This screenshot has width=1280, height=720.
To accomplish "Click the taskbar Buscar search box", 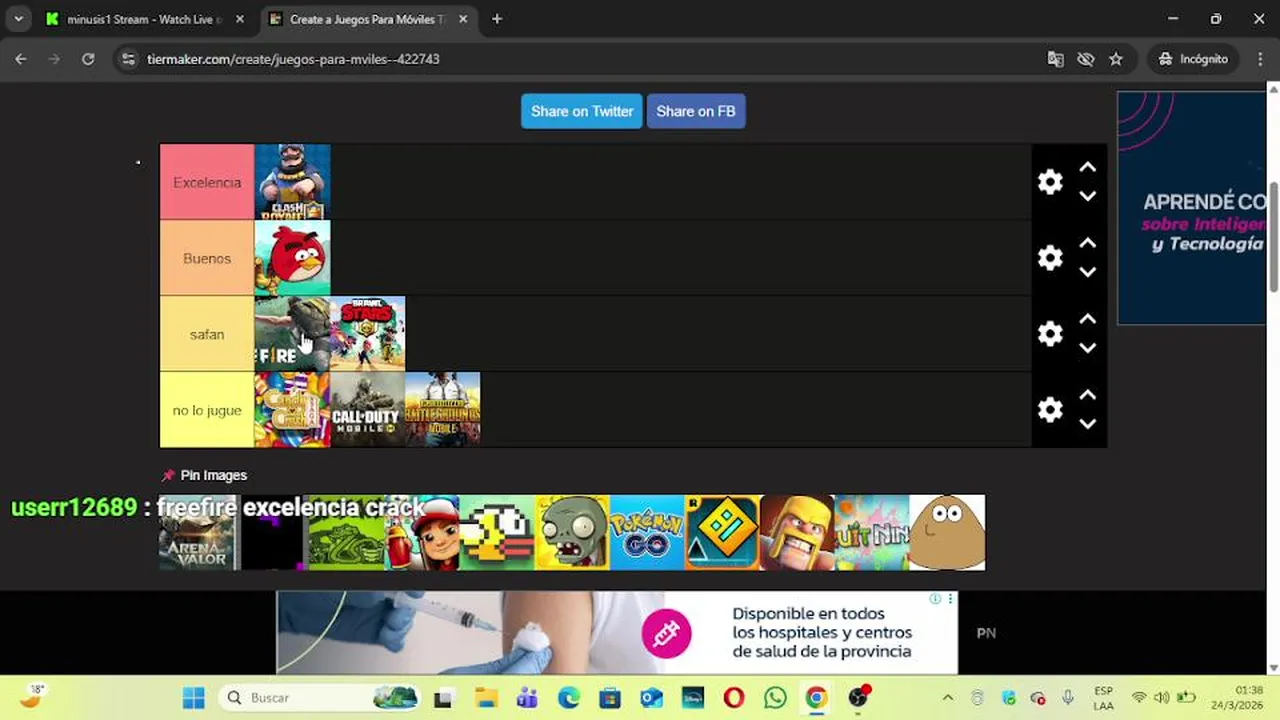I will [320, 698].
